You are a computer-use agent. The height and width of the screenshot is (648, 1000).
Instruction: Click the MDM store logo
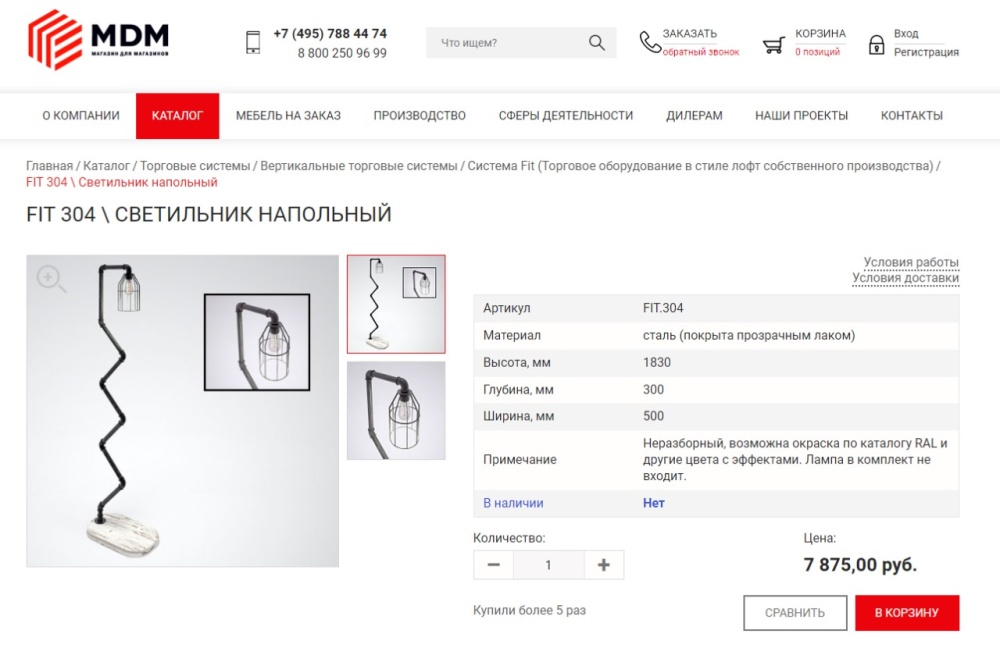(x=99, y=40)
